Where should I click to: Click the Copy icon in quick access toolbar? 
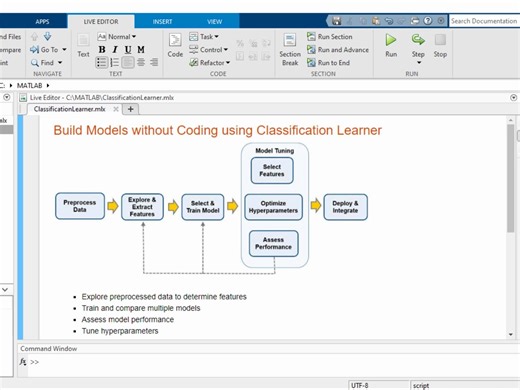[x=363, y=21]
